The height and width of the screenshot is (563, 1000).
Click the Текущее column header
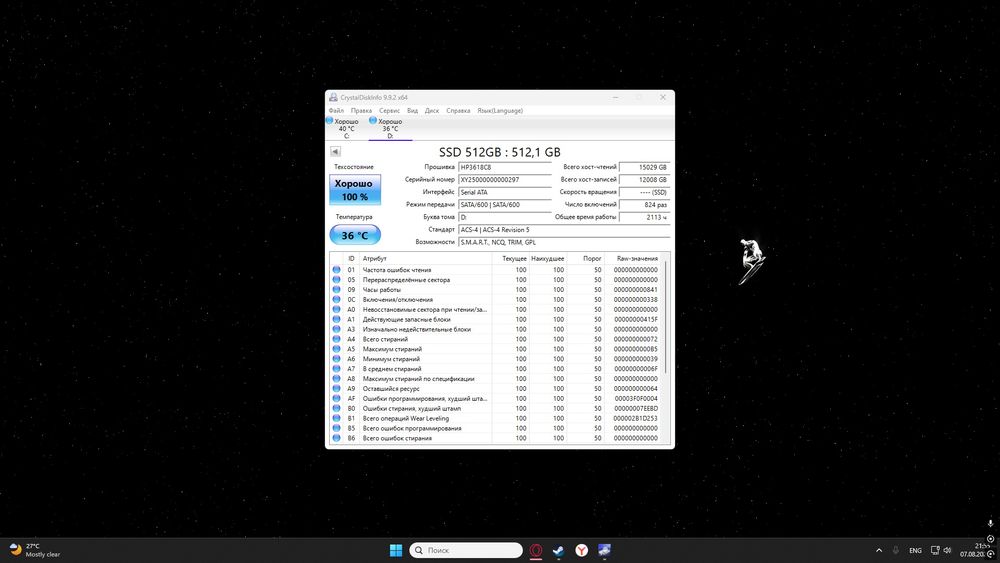[x=510, y=258]
